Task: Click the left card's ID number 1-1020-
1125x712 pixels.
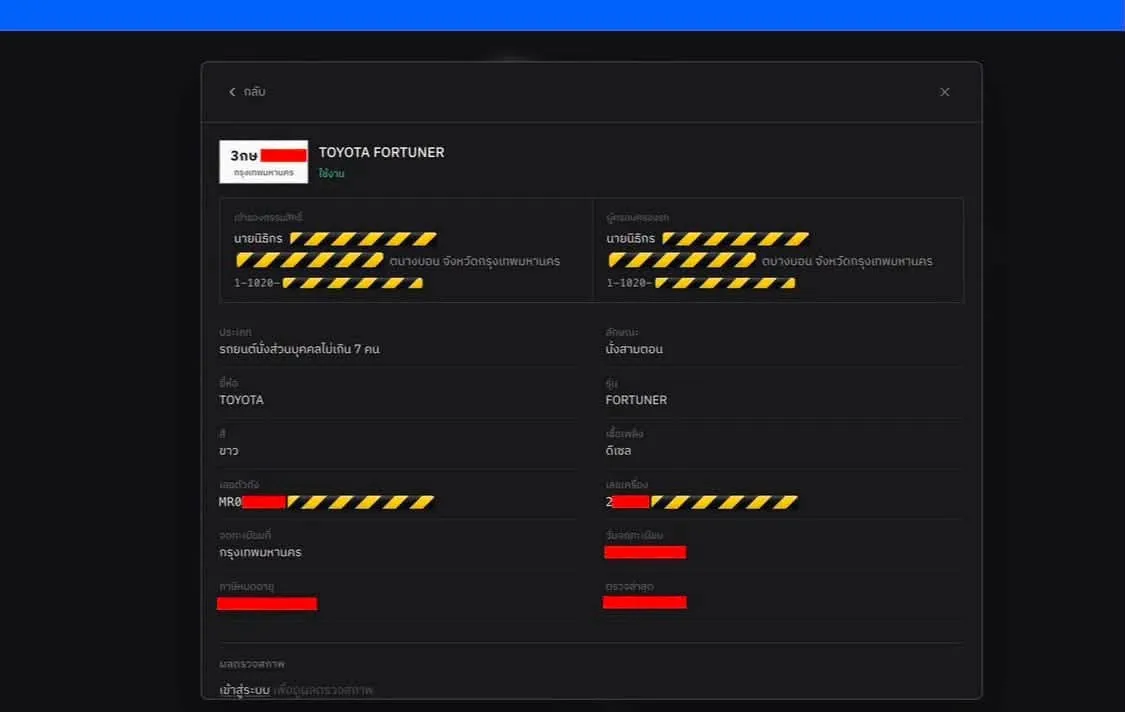Action: coord(329,283)
